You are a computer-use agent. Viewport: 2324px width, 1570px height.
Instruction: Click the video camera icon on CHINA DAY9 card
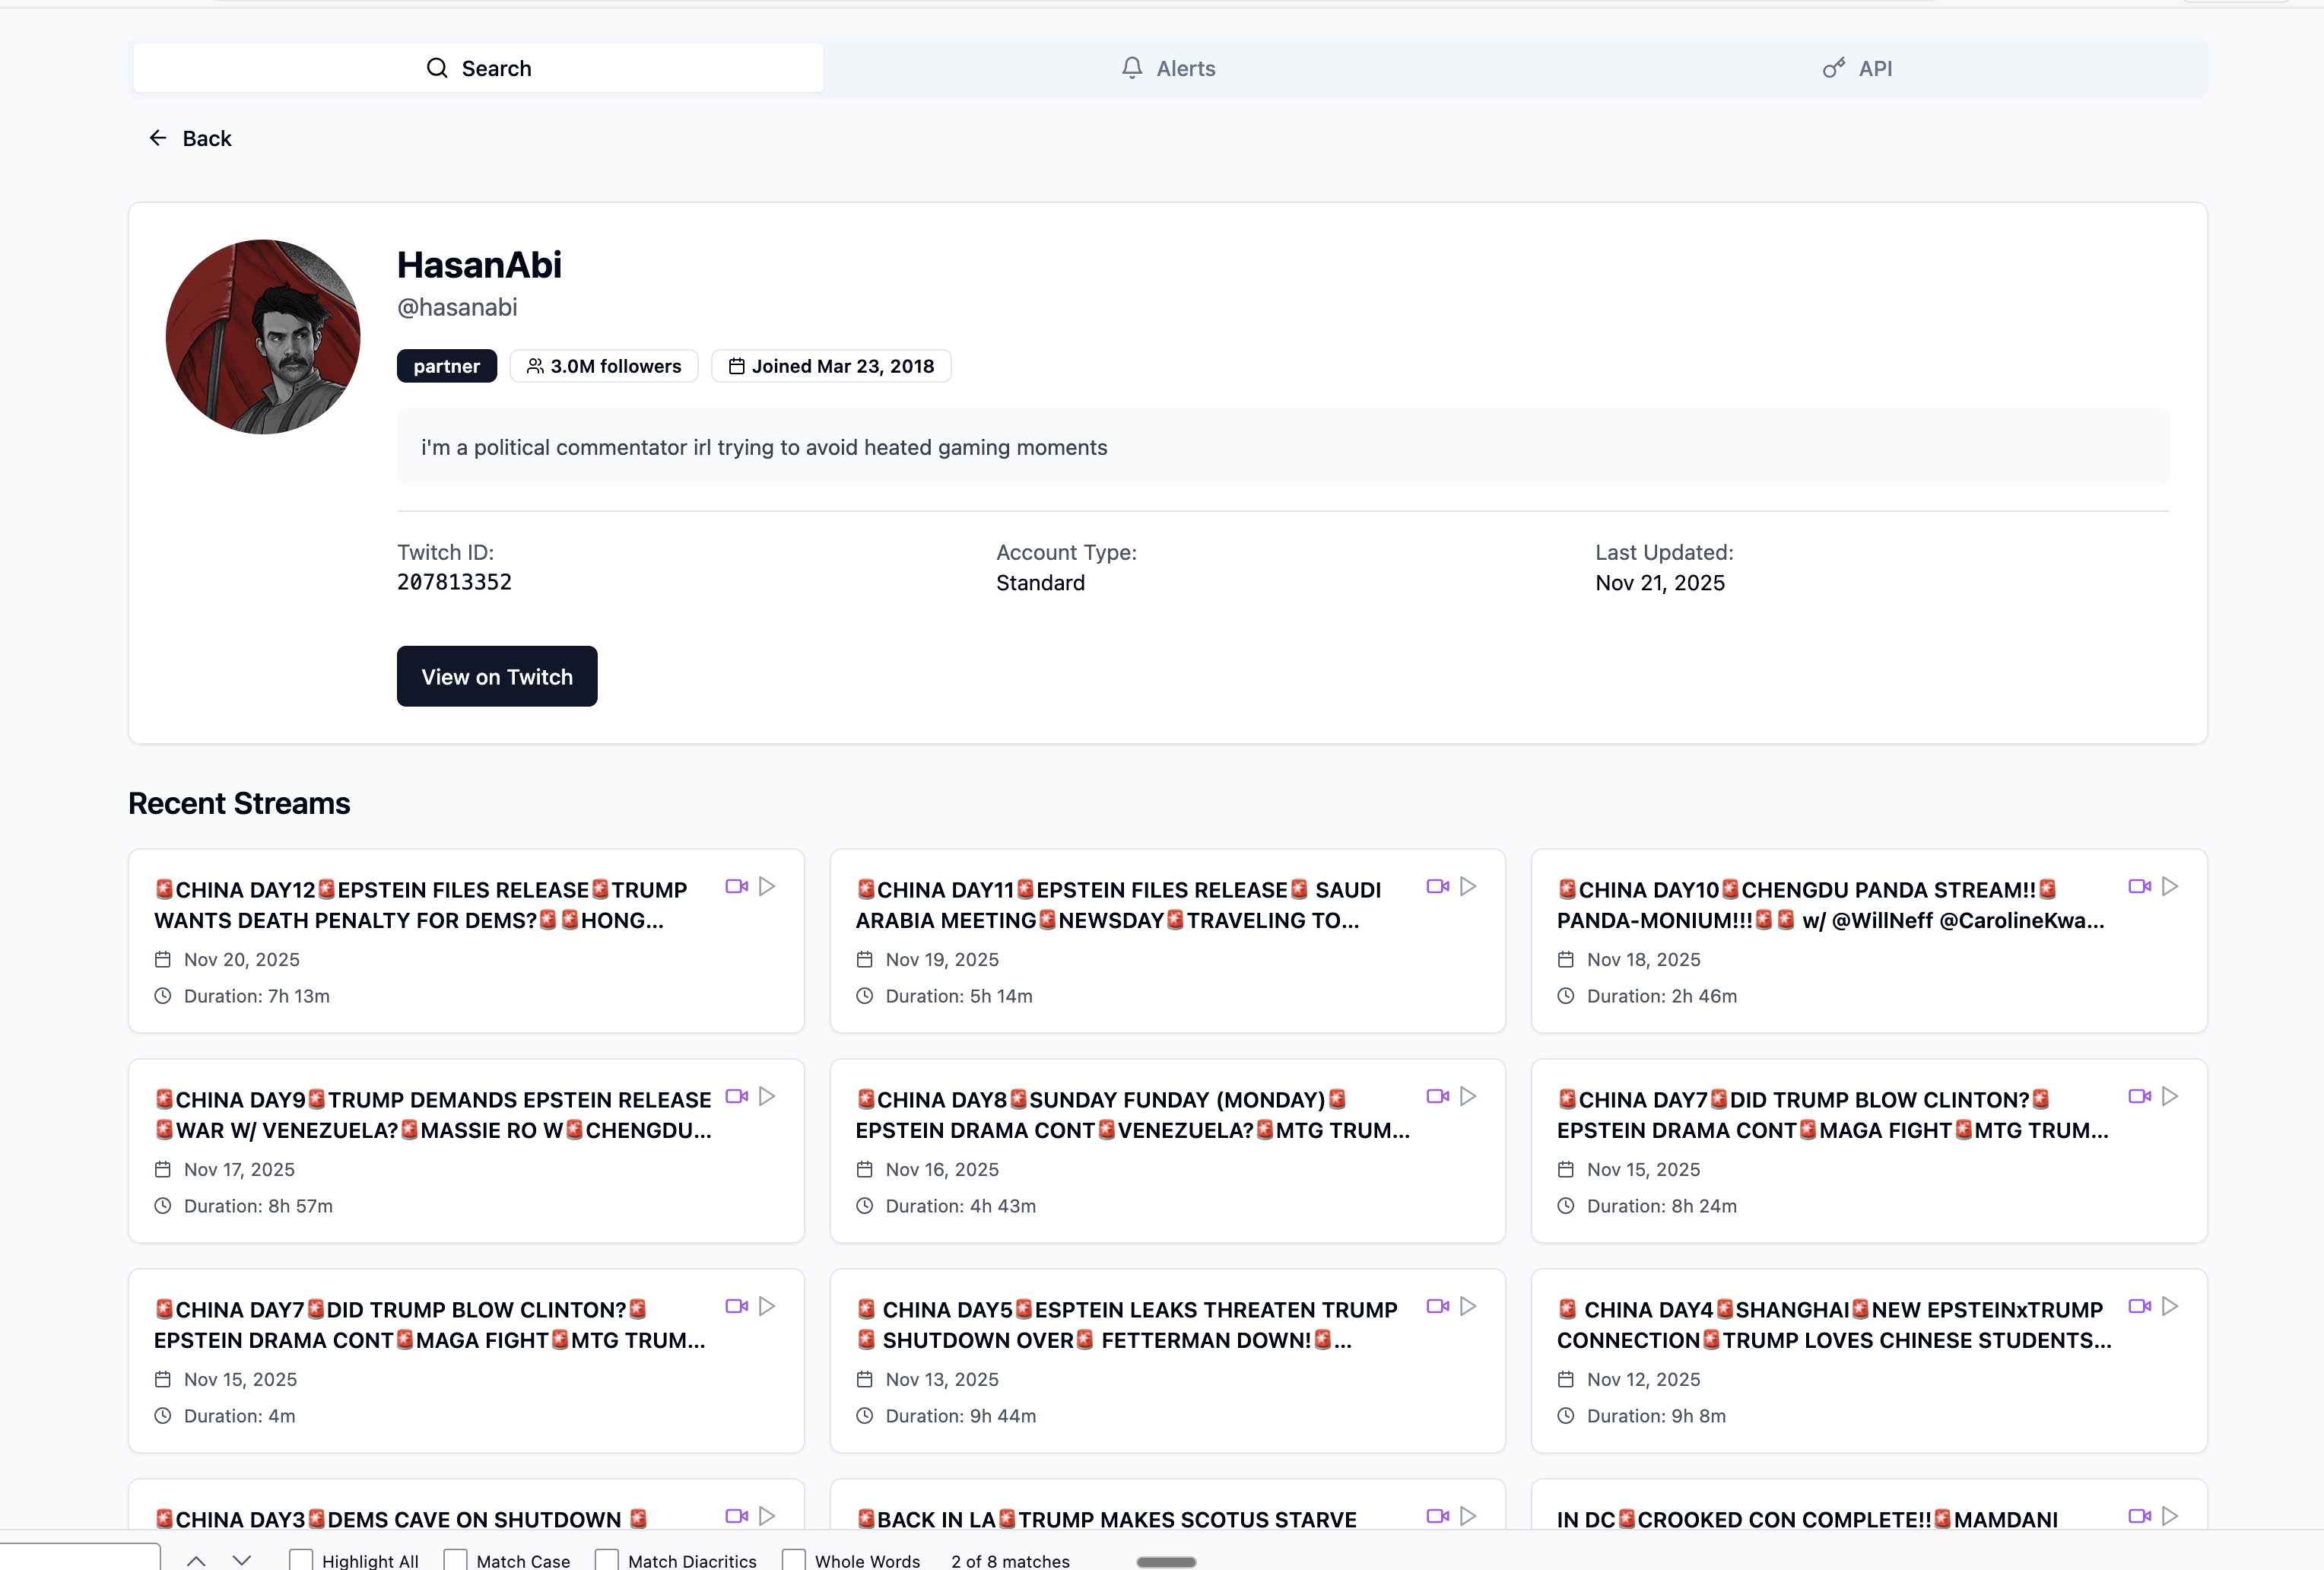click(x=737, y=1096)
